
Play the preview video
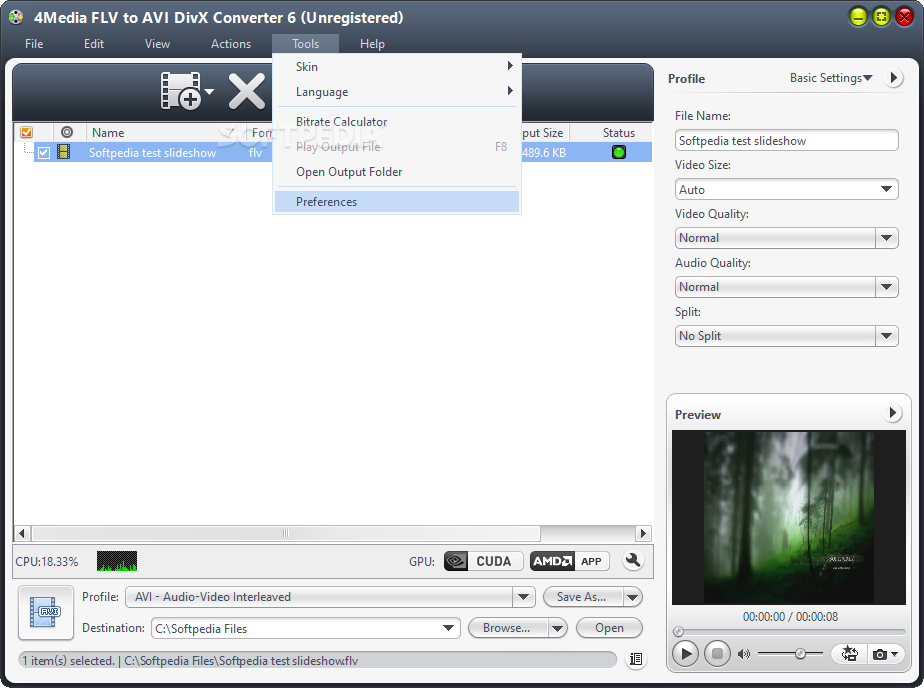(x=685, y=653)
